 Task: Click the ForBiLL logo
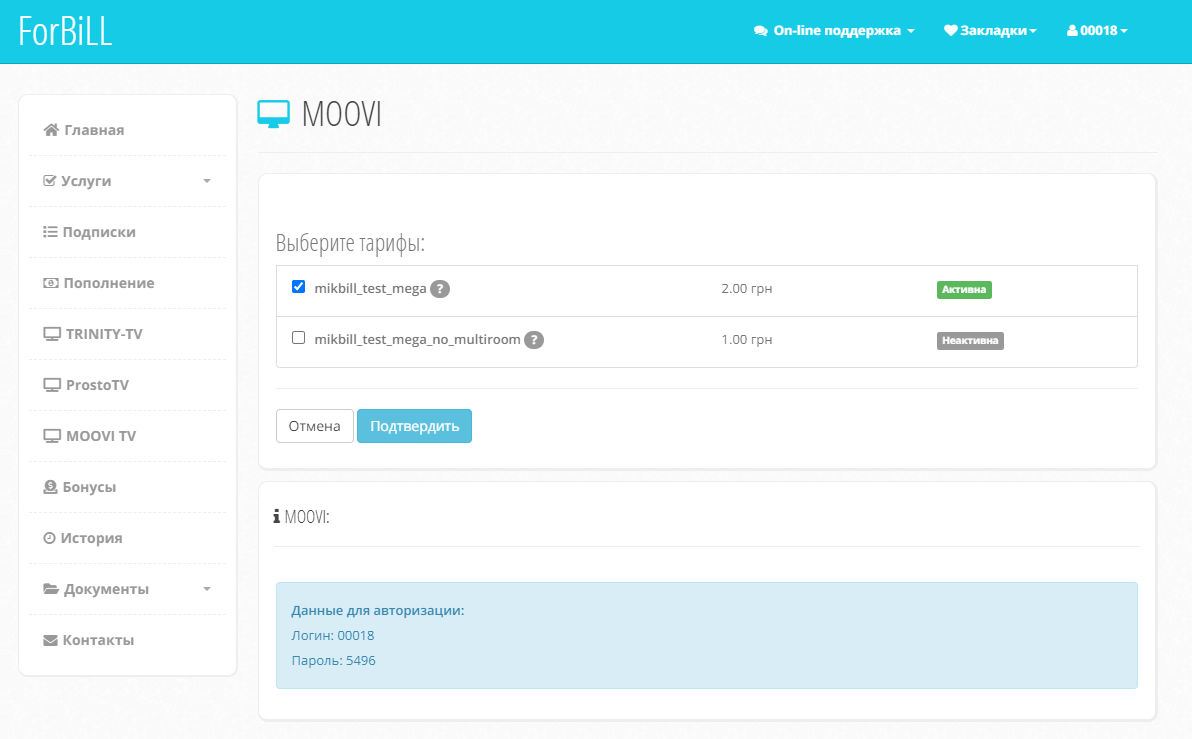(66, 31)
